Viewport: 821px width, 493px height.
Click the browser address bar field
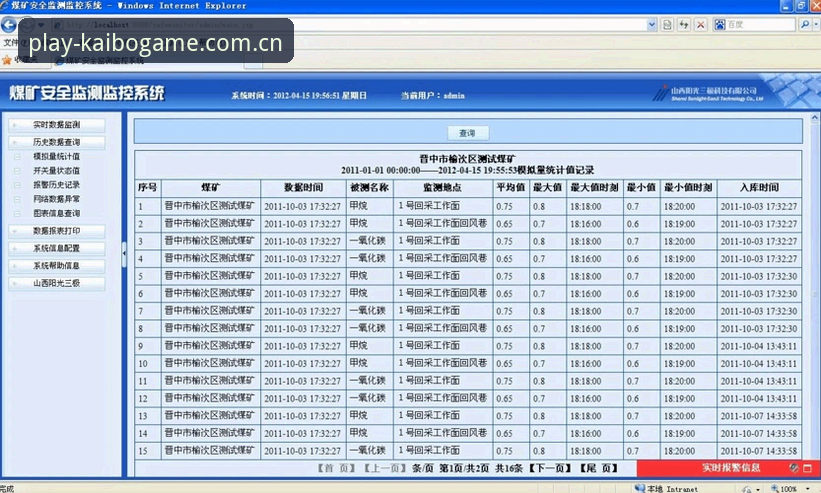351,25
